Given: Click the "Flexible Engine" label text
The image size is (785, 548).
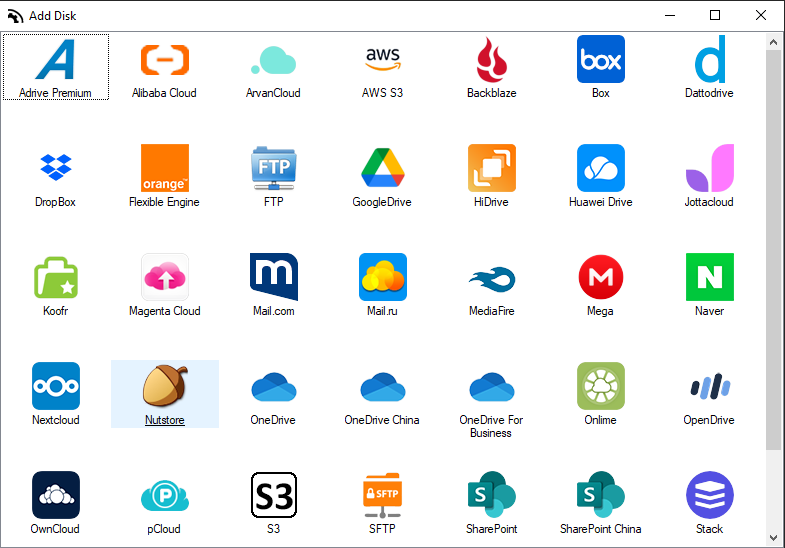Looking at the screenshot, I should point(164,202).
